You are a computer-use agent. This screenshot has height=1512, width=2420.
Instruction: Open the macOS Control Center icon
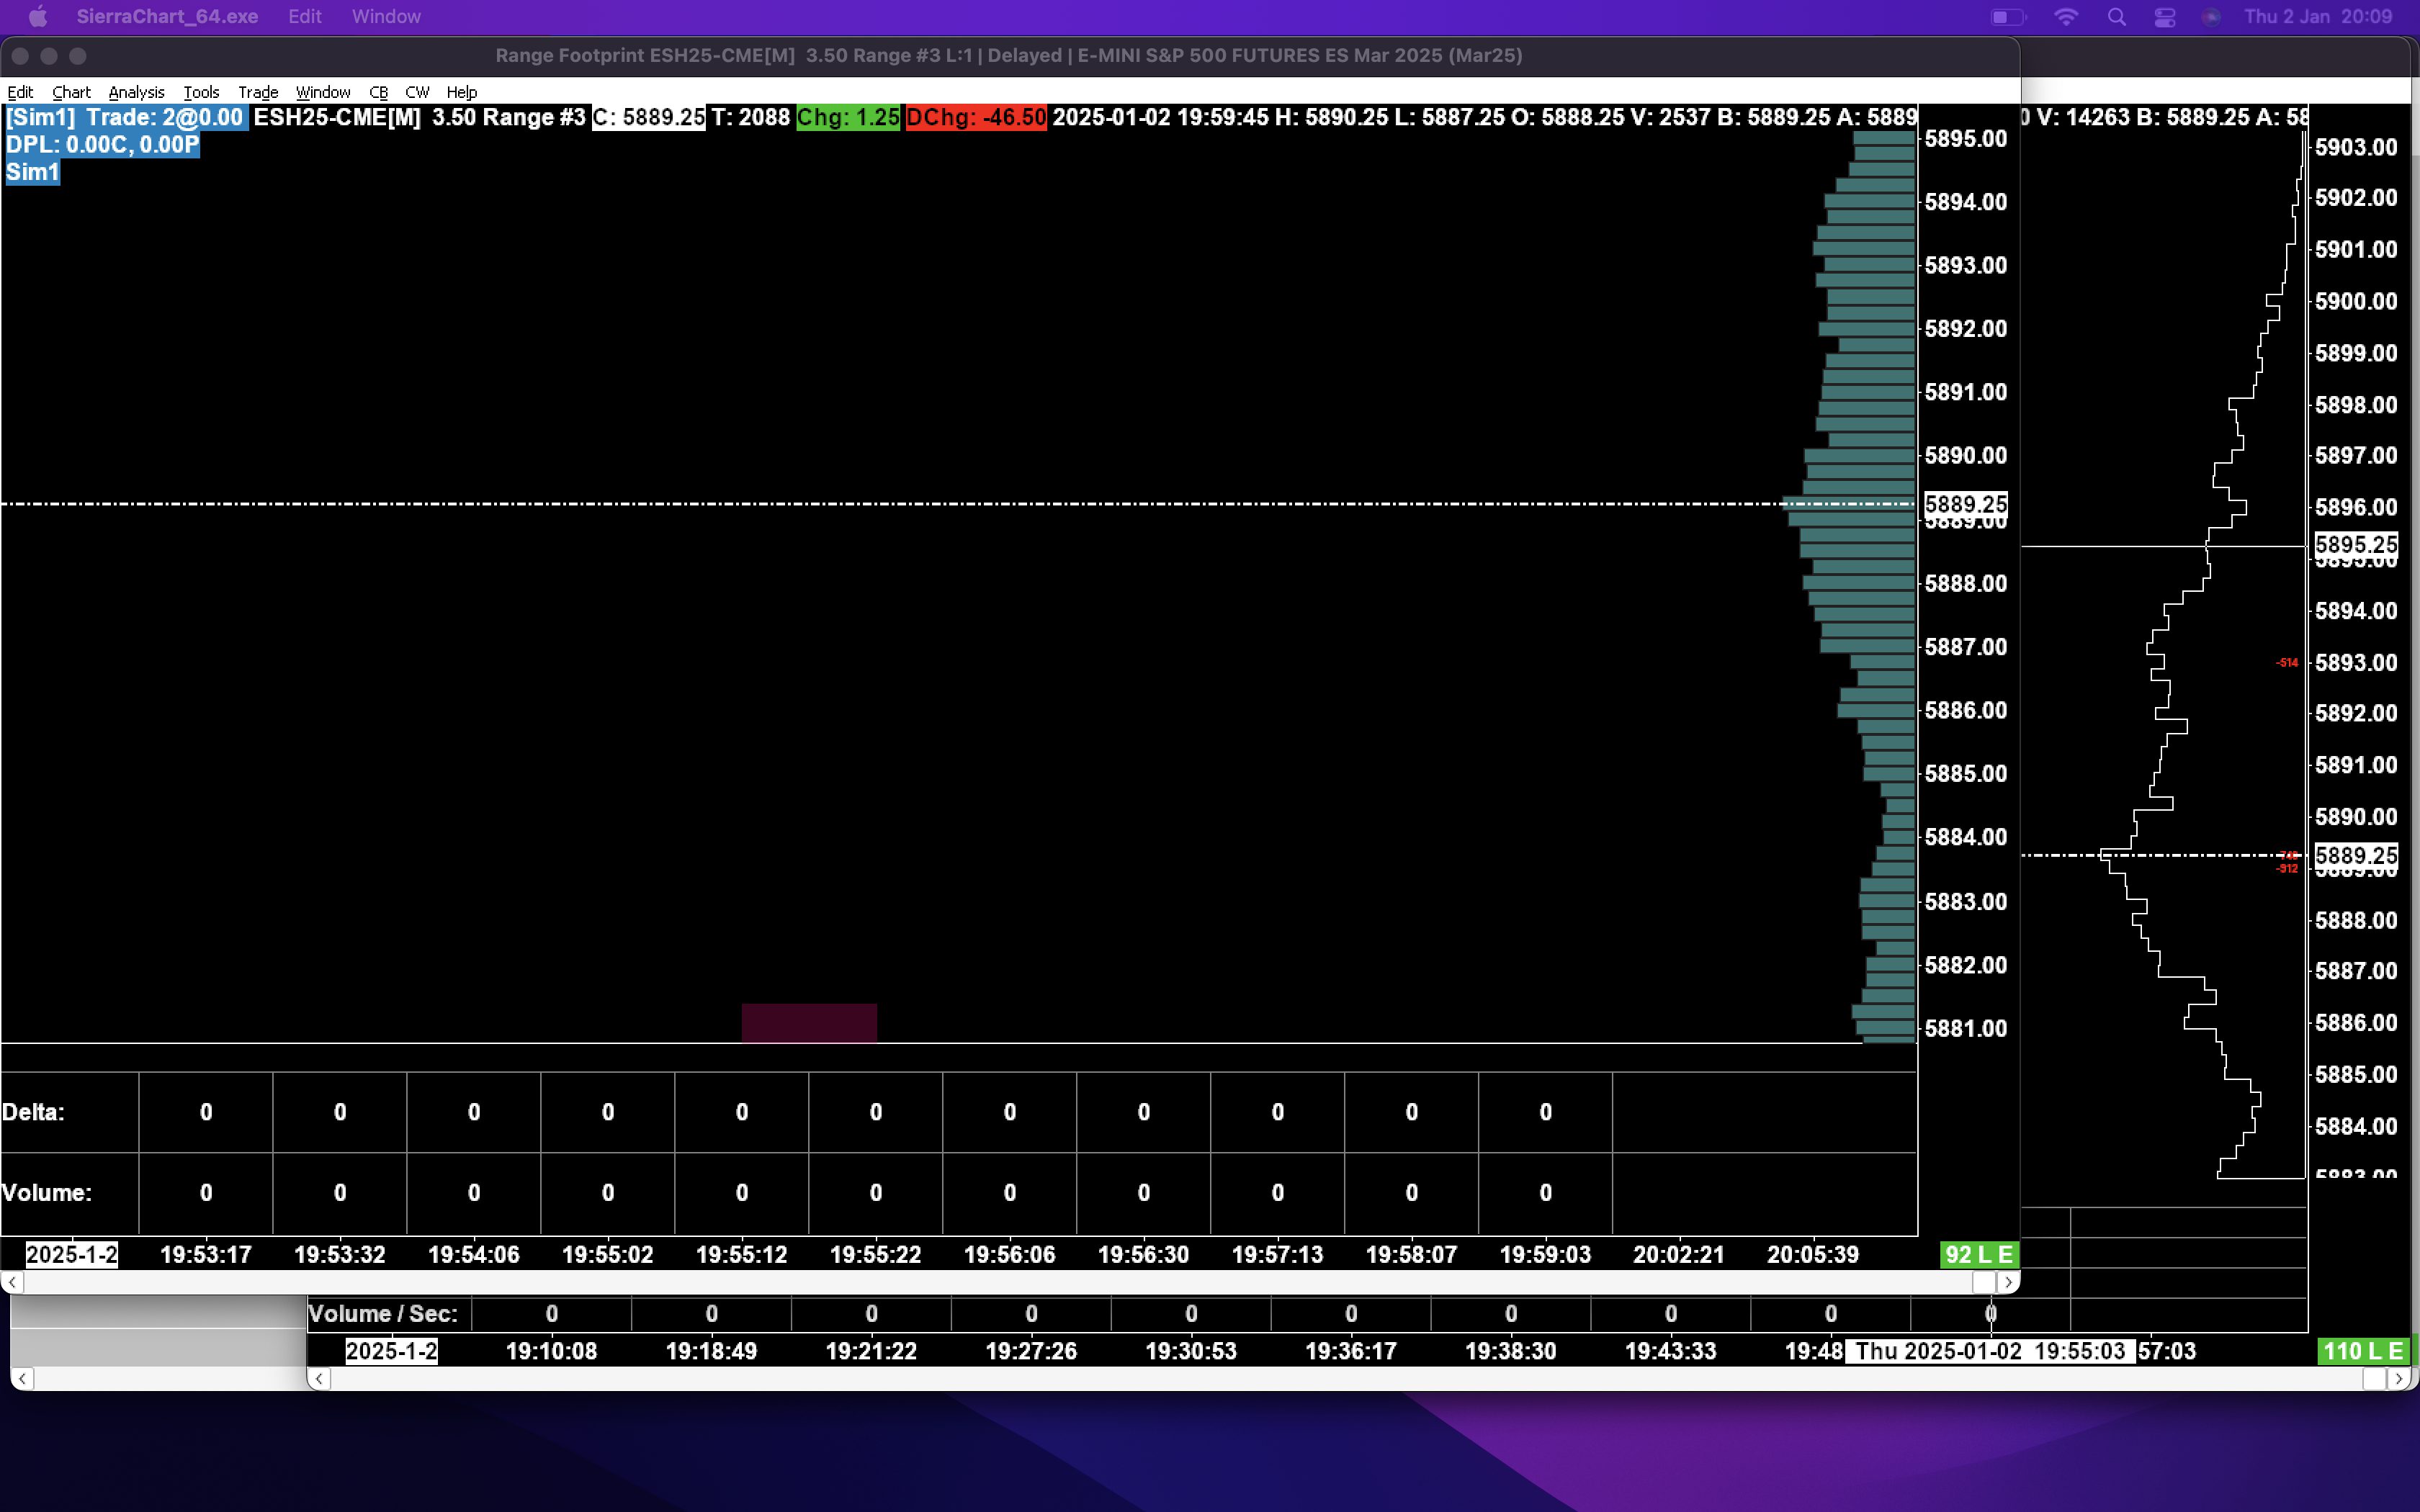tap(2165, 17)
